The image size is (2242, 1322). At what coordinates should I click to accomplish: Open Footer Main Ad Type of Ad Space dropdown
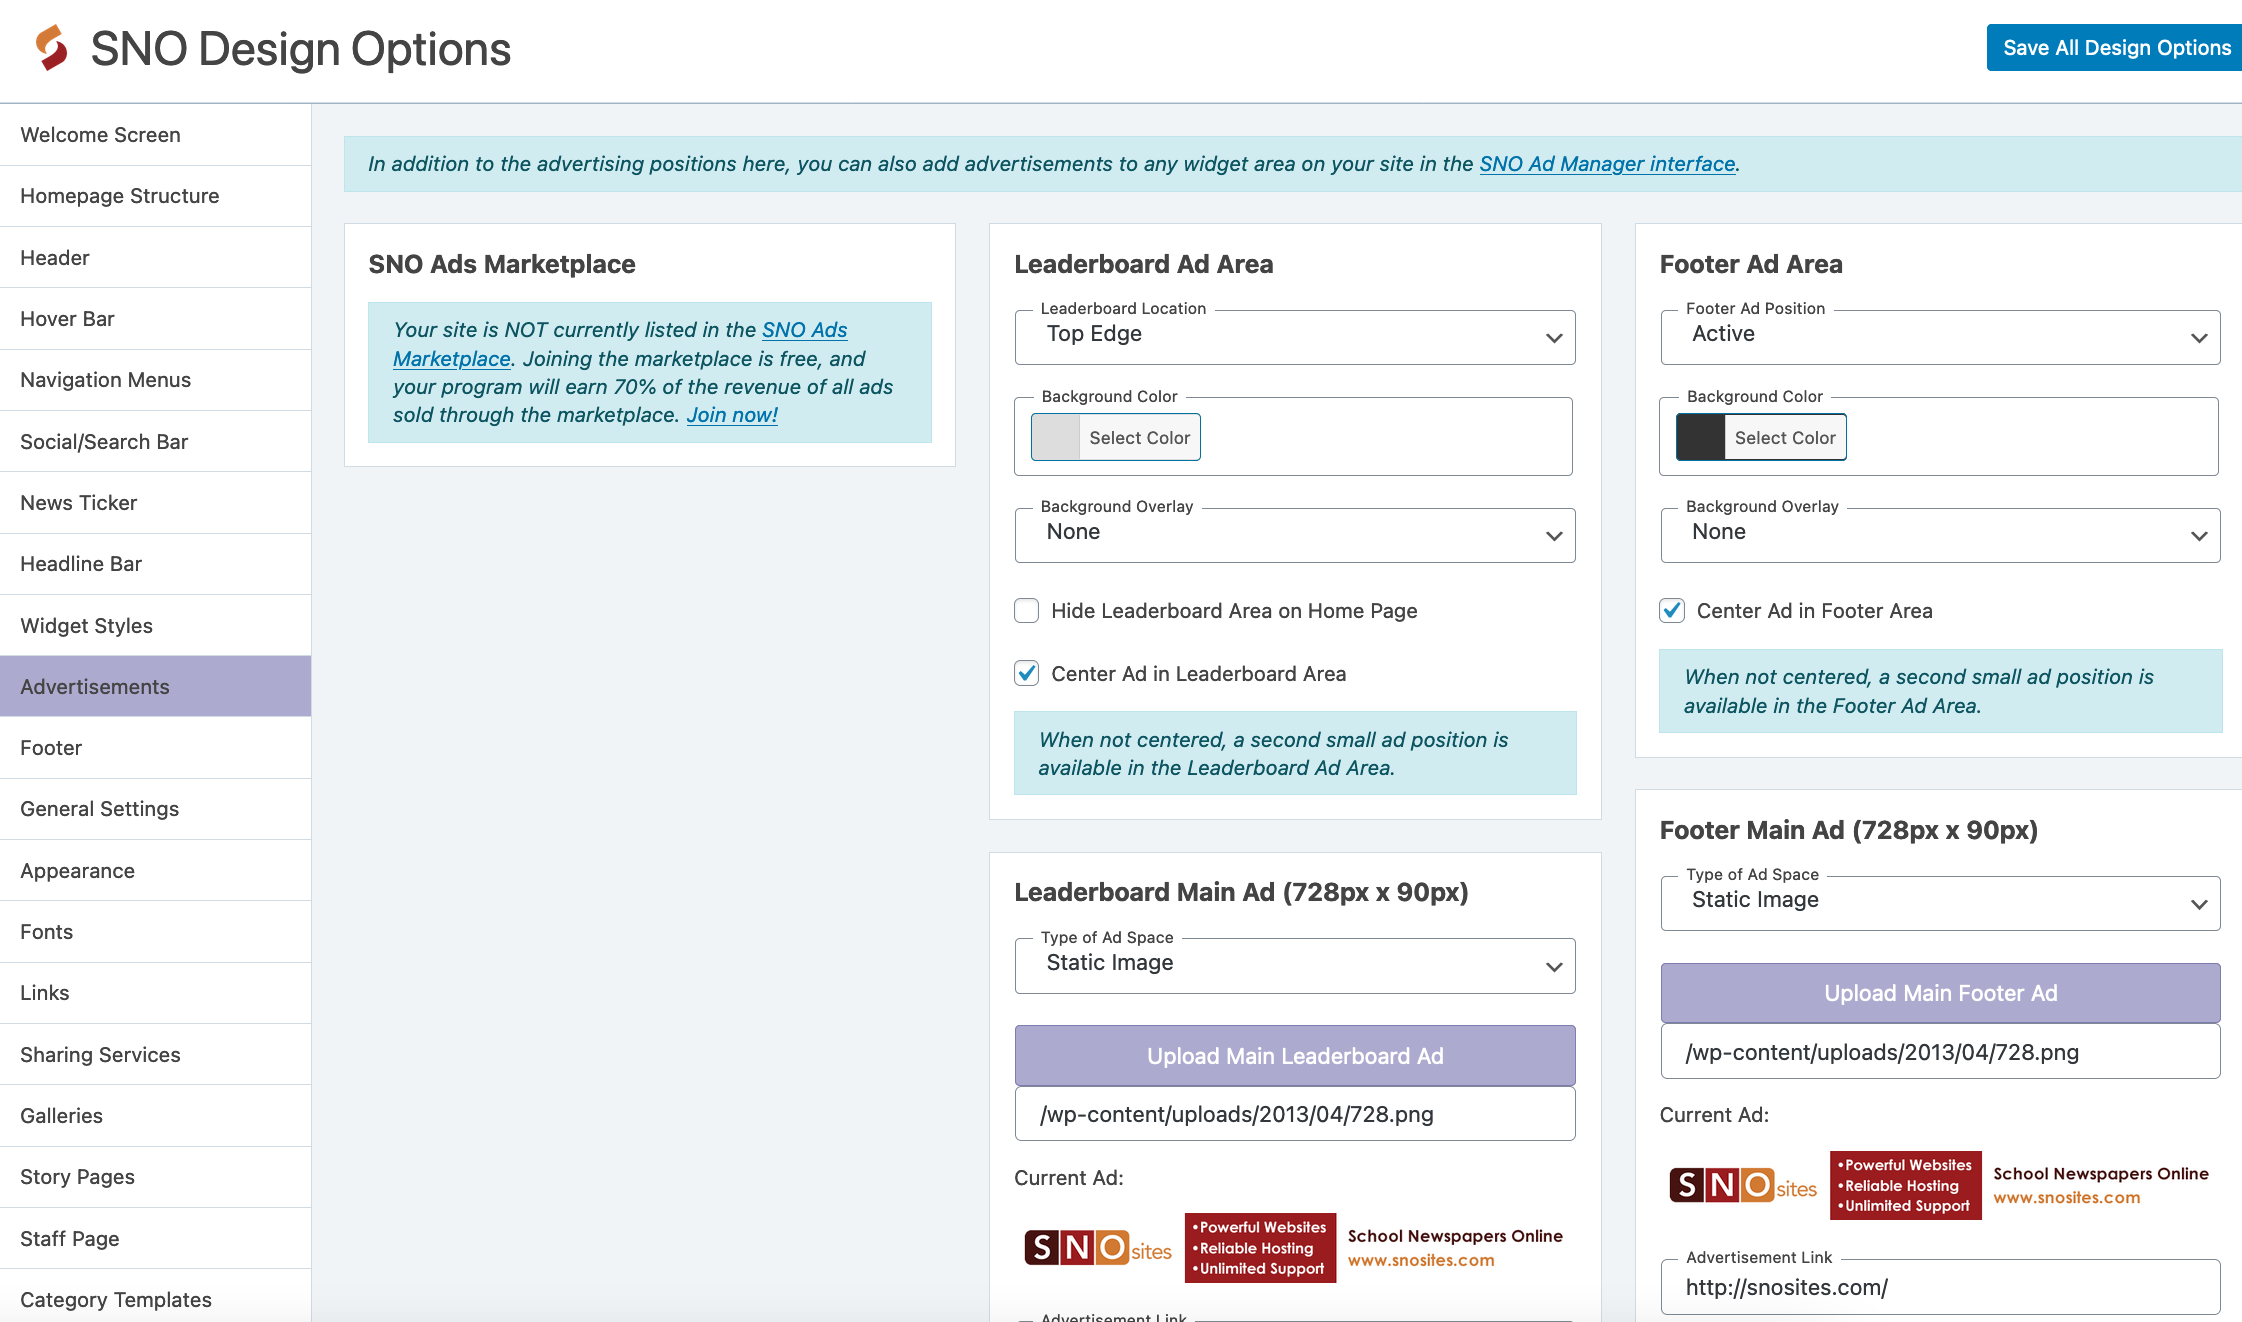(1940, 903)
